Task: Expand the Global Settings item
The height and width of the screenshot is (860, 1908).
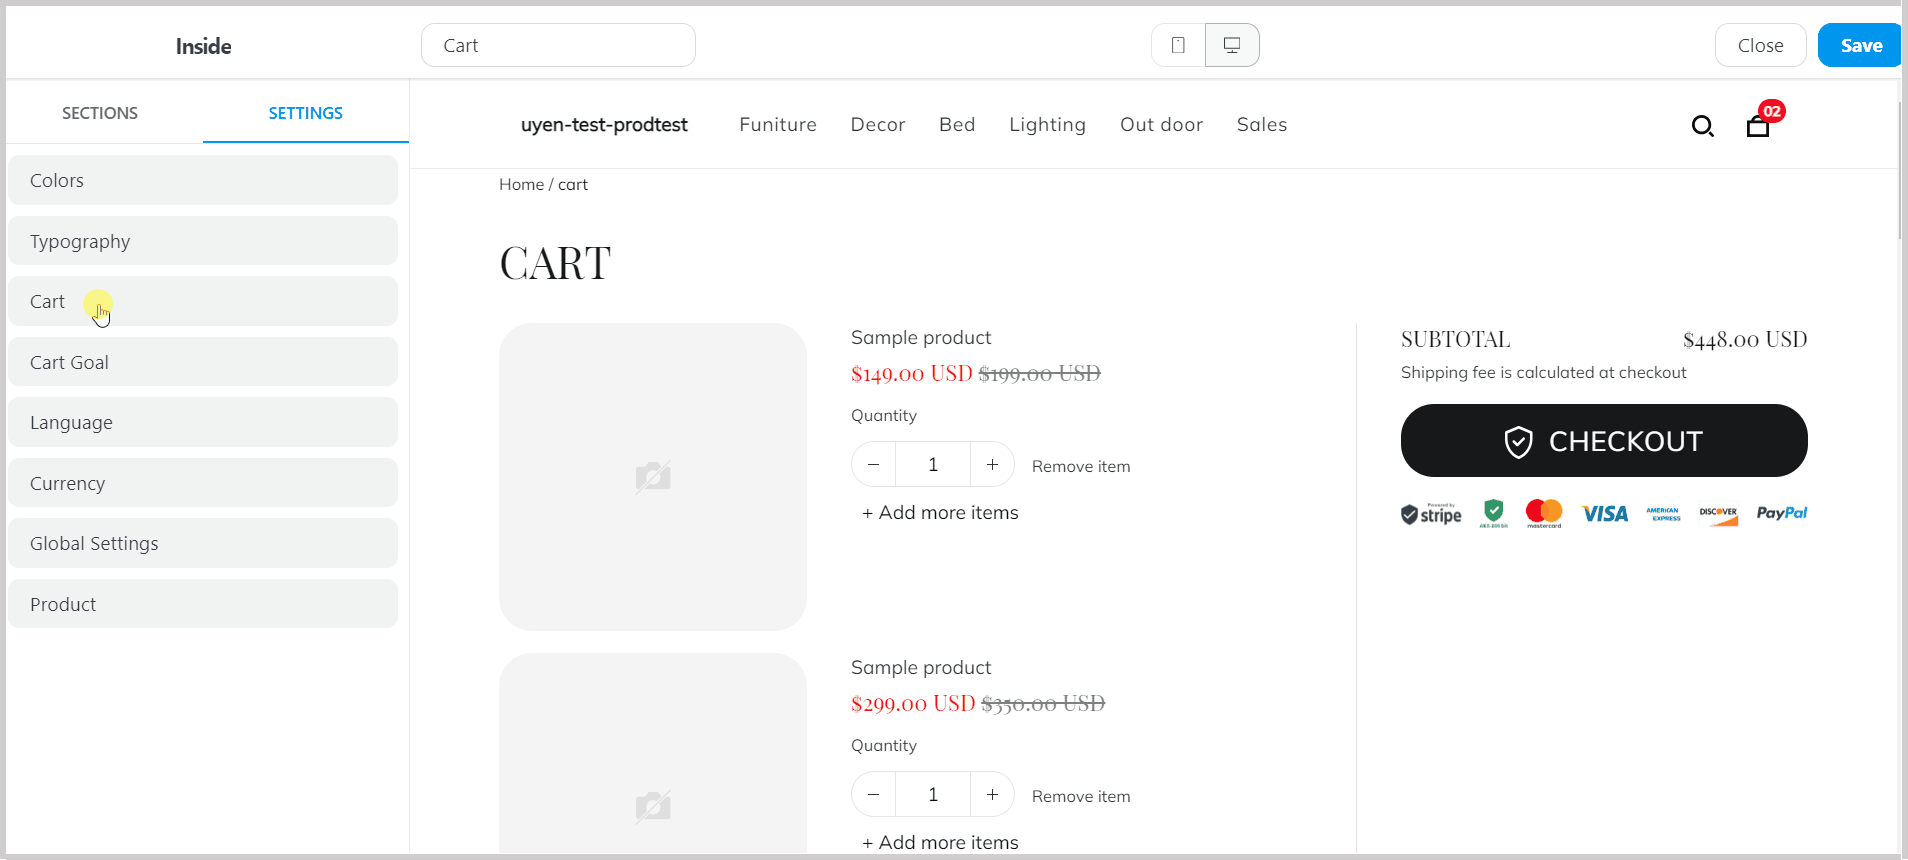Action: pos(203,543)
